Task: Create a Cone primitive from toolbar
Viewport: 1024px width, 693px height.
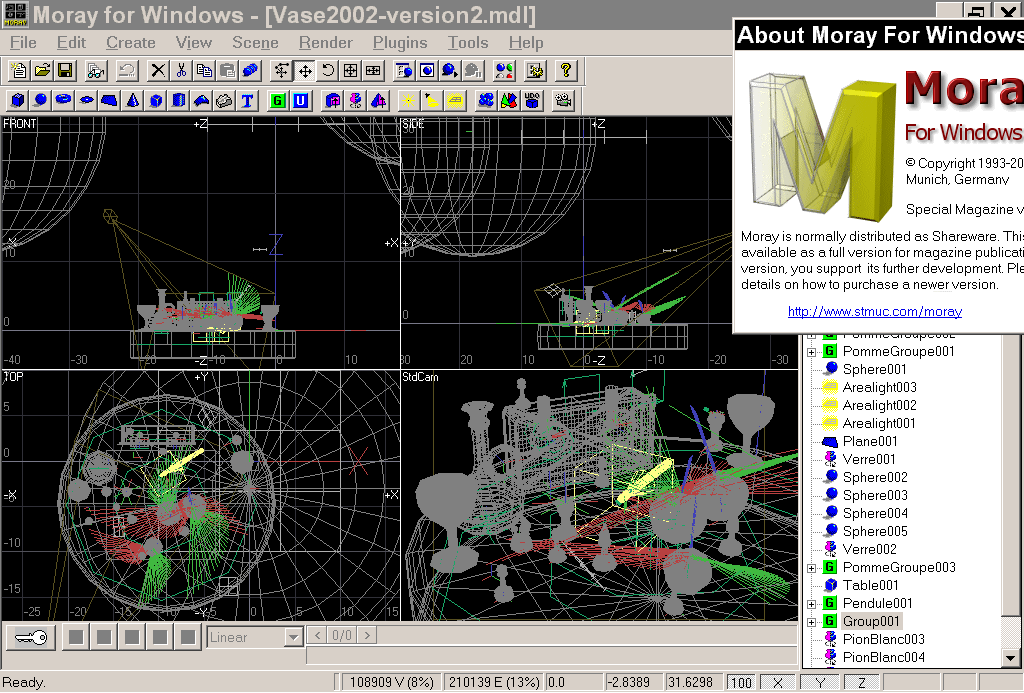Action: point(133,101)
